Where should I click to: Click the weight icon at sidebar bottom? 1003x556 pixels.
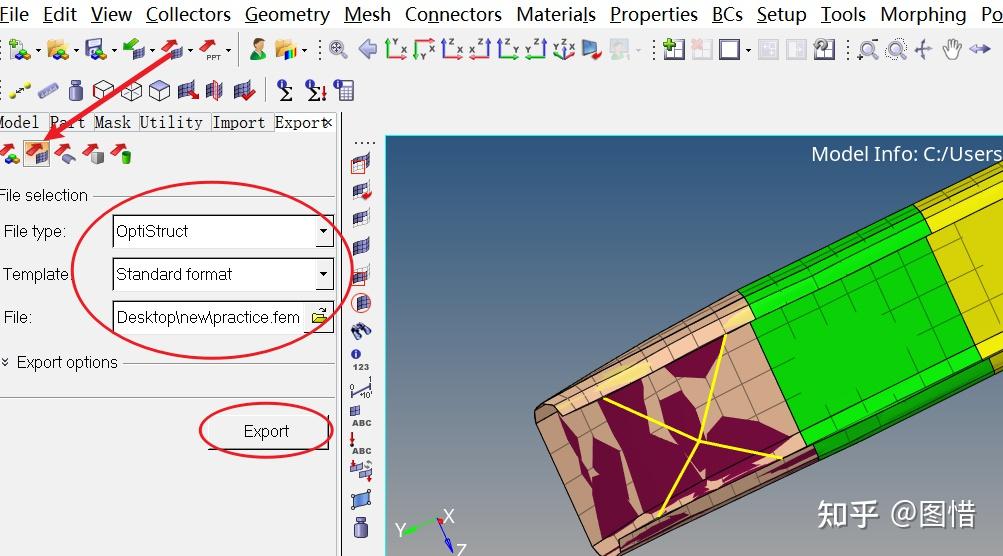pyautogui.click(x=361, y=527)
